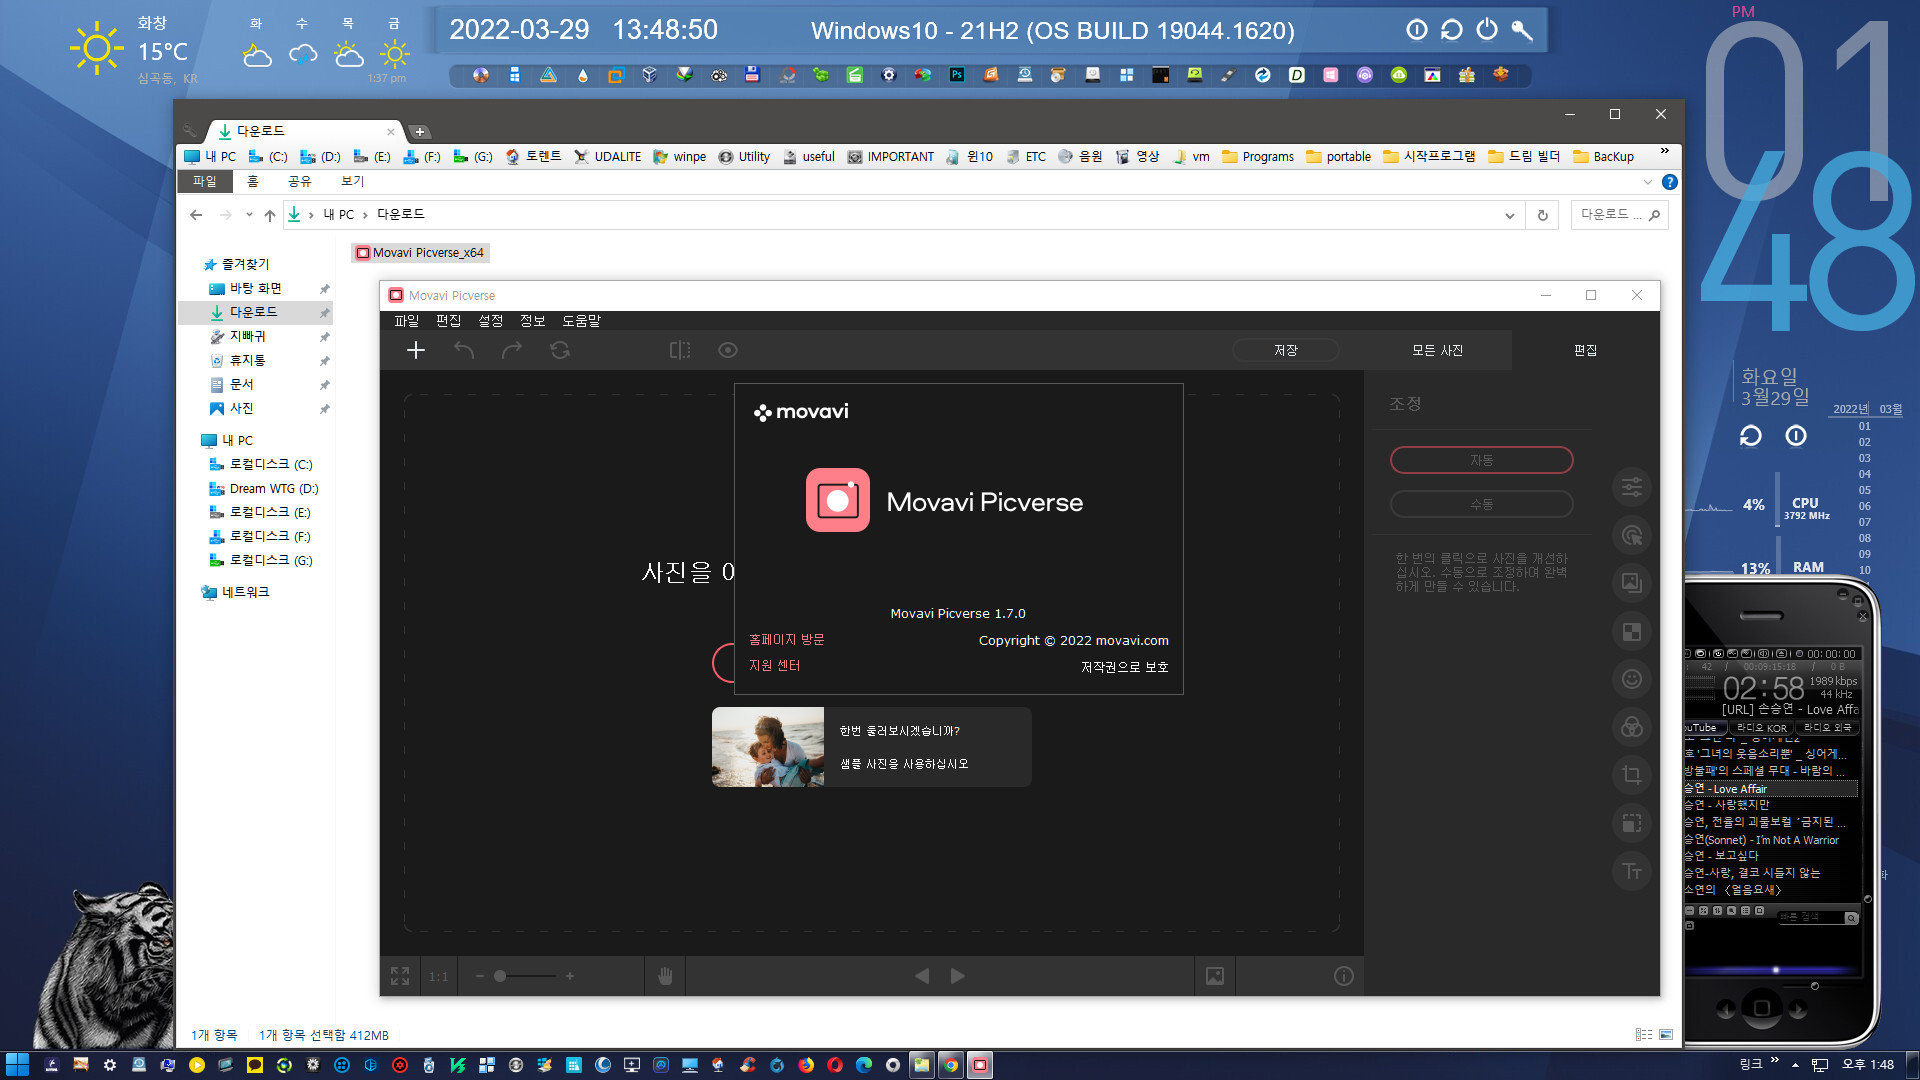Open the 편집 menu in Picverse
Viewport: 1920px width, 1080px height.
tap(449, 321)
